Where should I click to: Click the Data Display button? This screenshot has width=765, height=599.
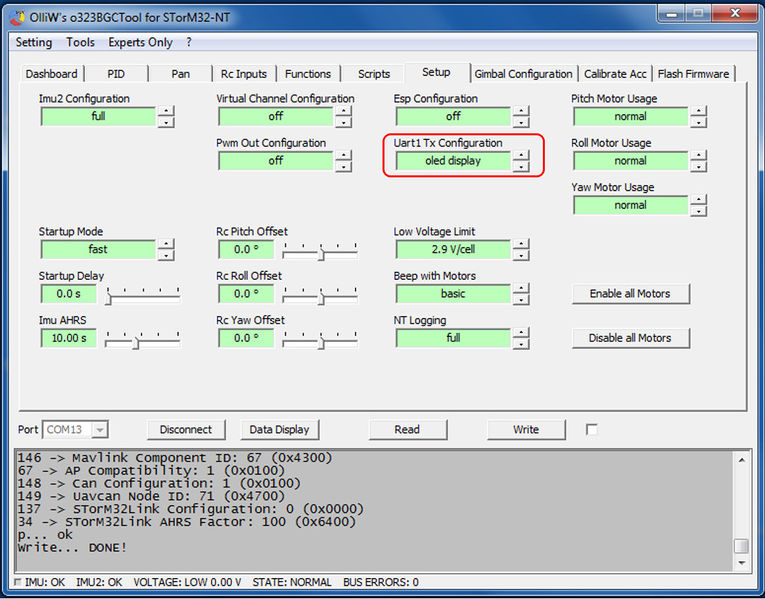279,430
